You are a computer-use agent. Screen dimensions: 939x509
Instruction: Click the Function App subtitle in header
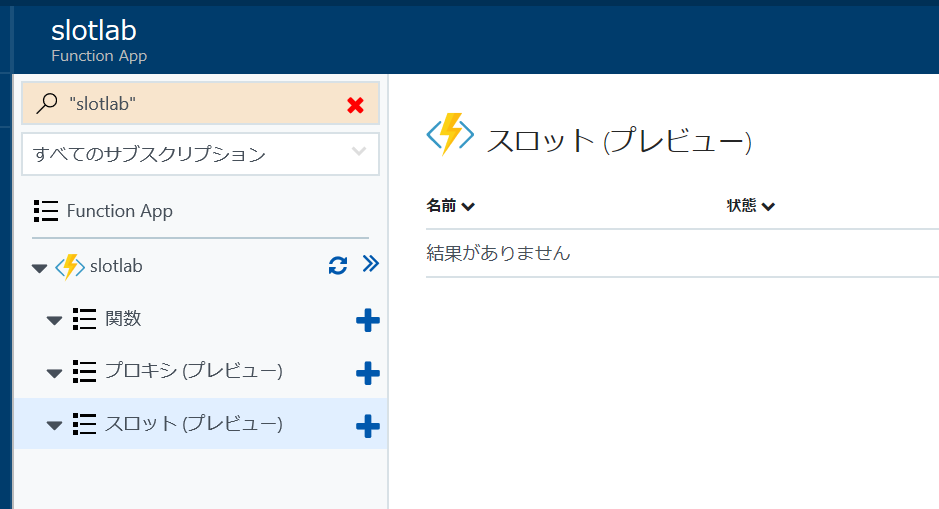[99, 56]
